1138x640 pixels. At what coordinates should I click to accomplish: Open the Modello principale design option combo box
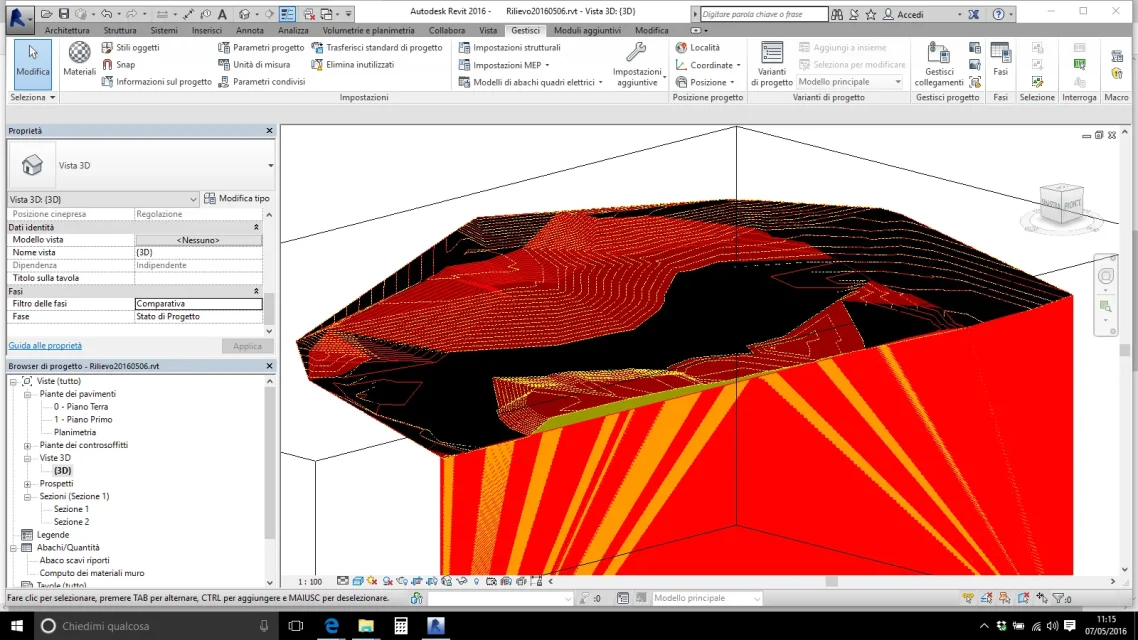[849, 82]
